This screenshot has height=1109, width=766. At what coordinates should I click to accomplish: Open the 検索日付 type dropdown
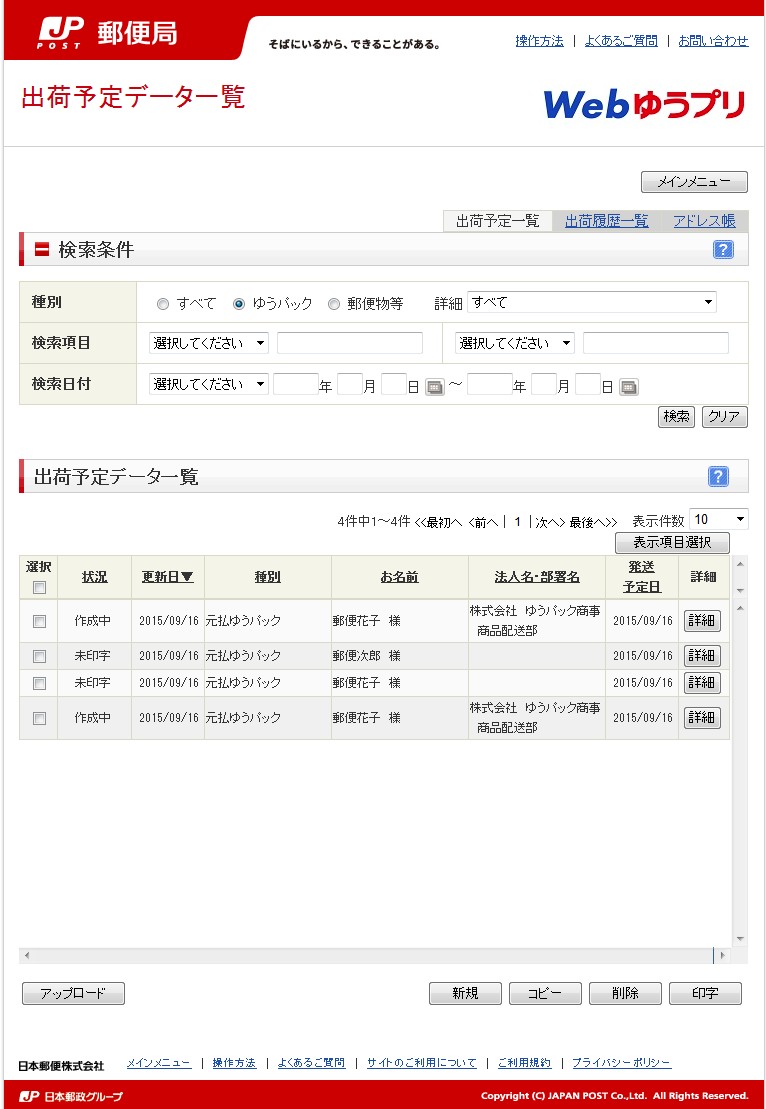point(208,384)
